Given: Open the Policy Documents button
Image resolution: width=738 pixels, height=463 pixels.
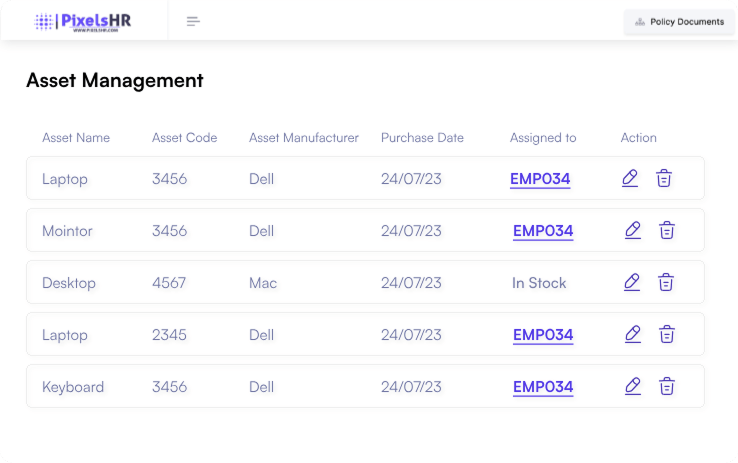Looking at the screenshot, I should point(679,21).
